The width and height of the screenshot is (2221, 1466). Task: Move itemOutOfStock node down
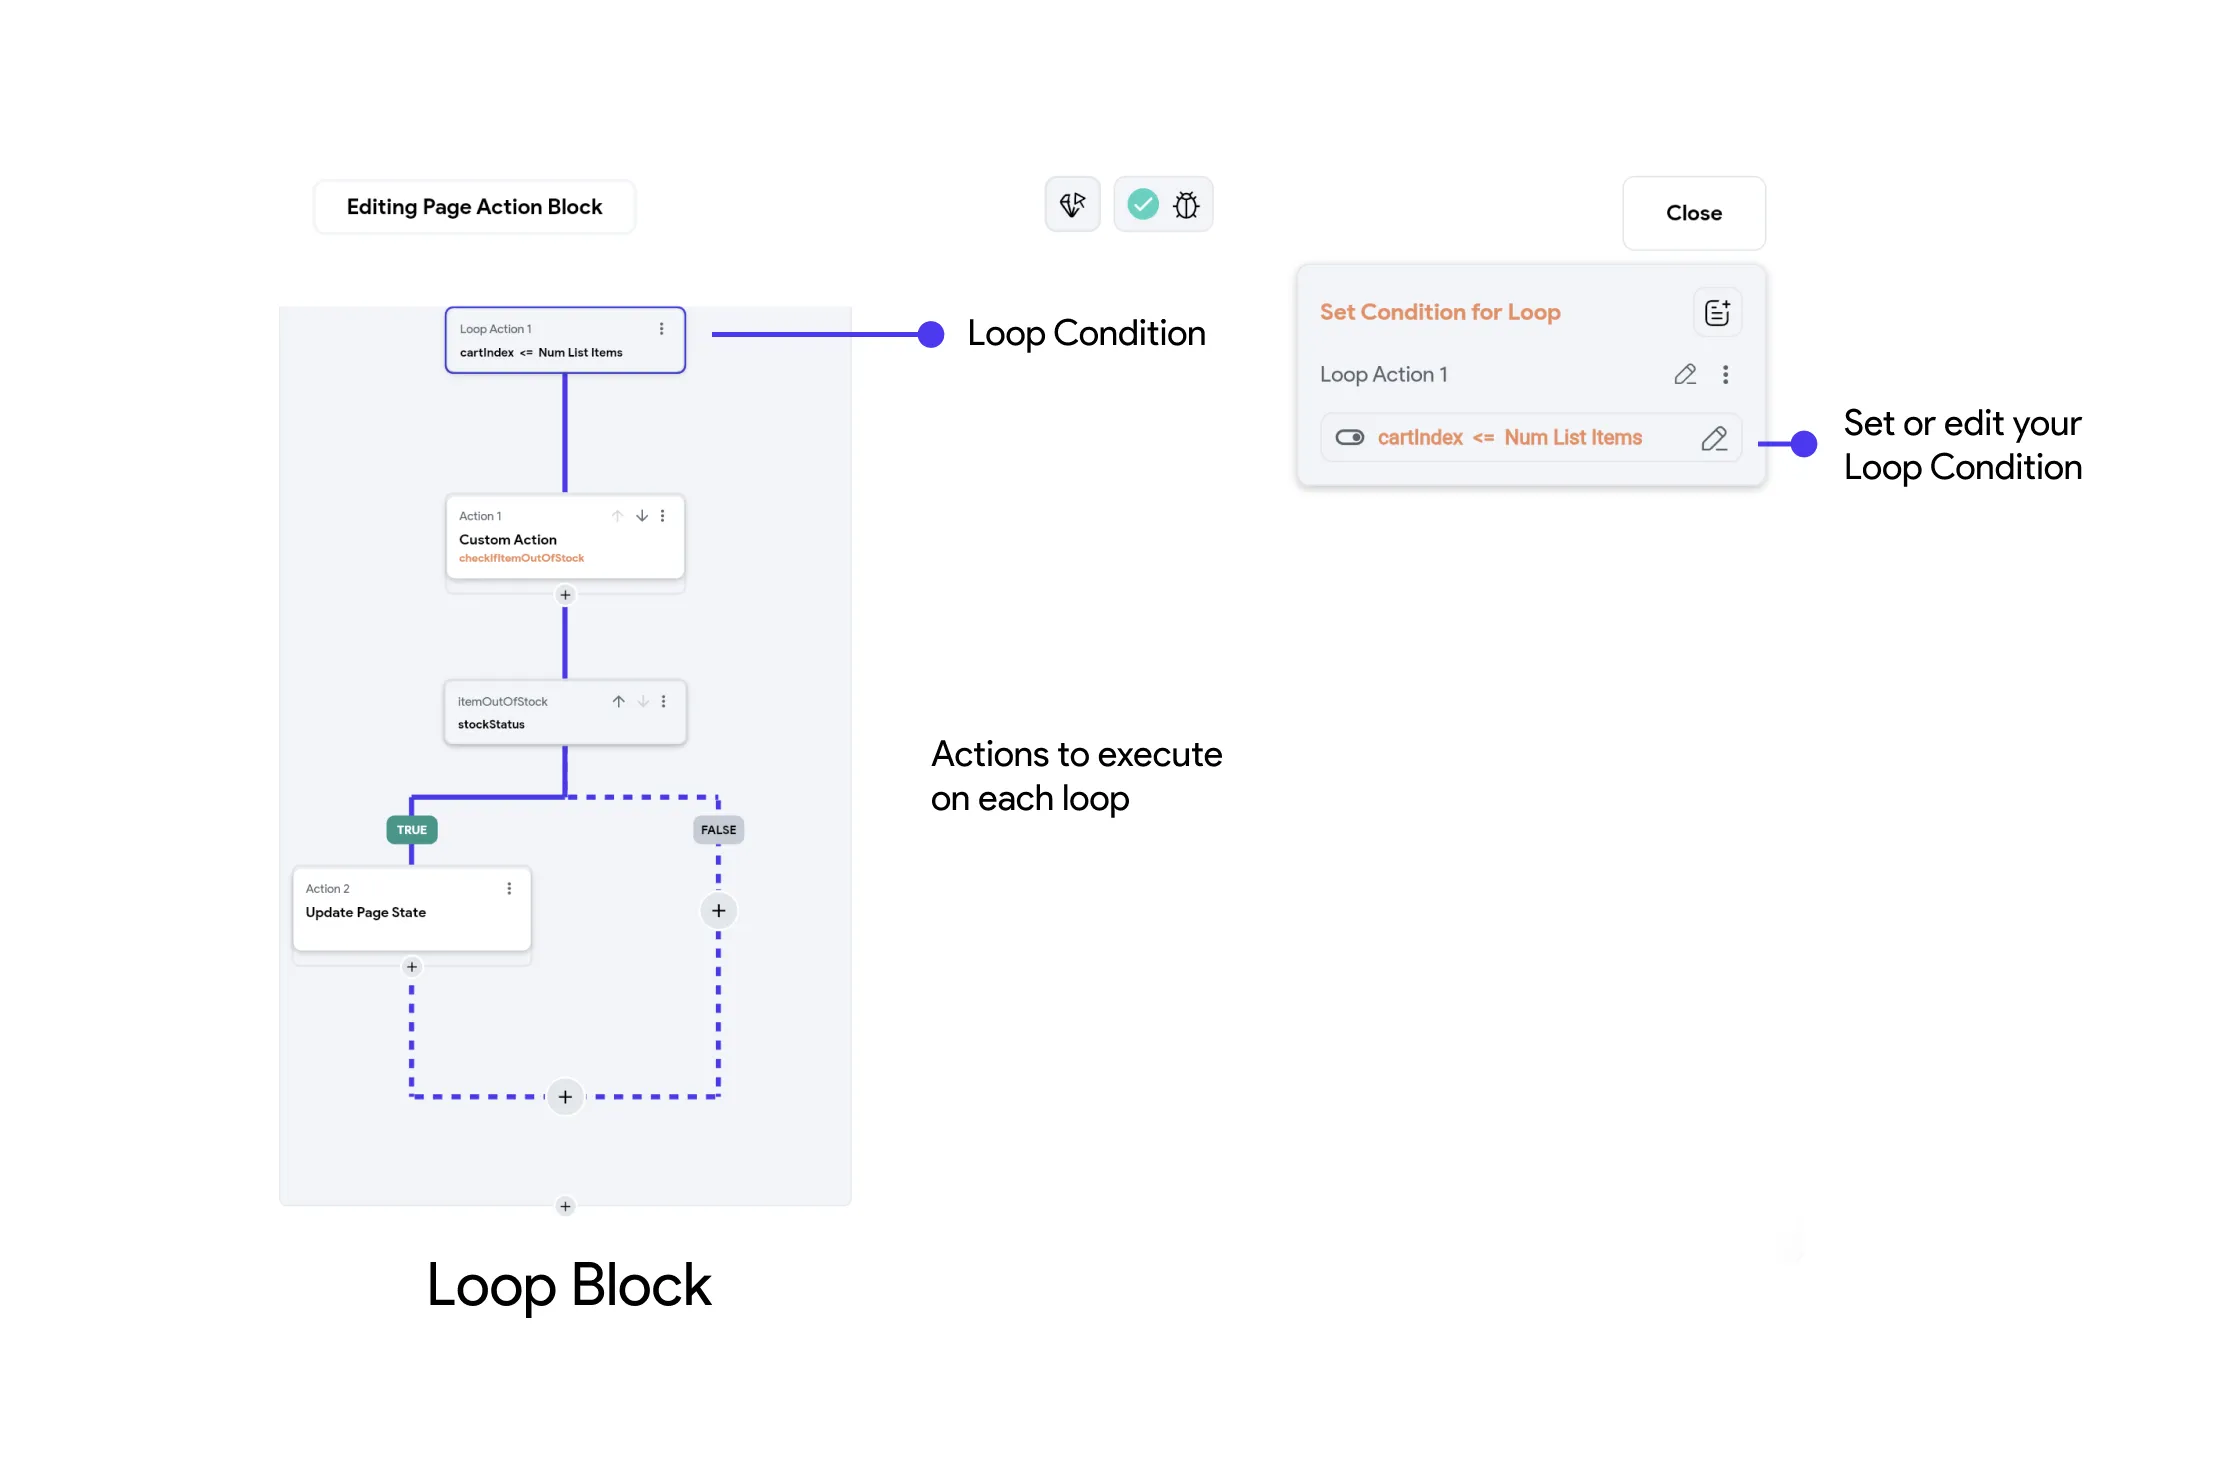[643, 702]
